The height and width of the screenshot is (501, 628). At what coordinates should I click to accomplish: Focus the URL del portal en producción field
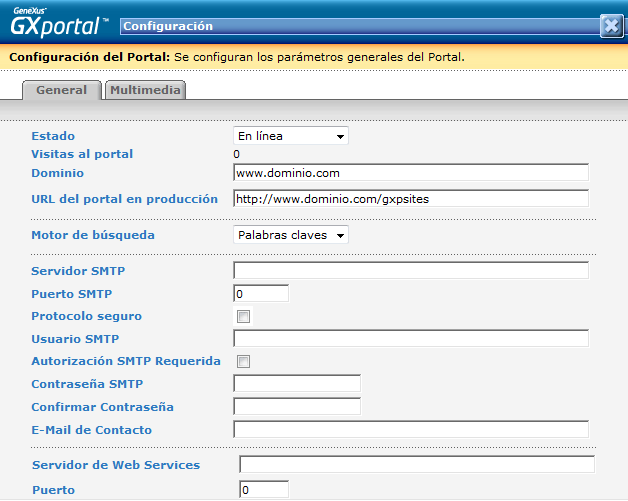tap(410, 198)
